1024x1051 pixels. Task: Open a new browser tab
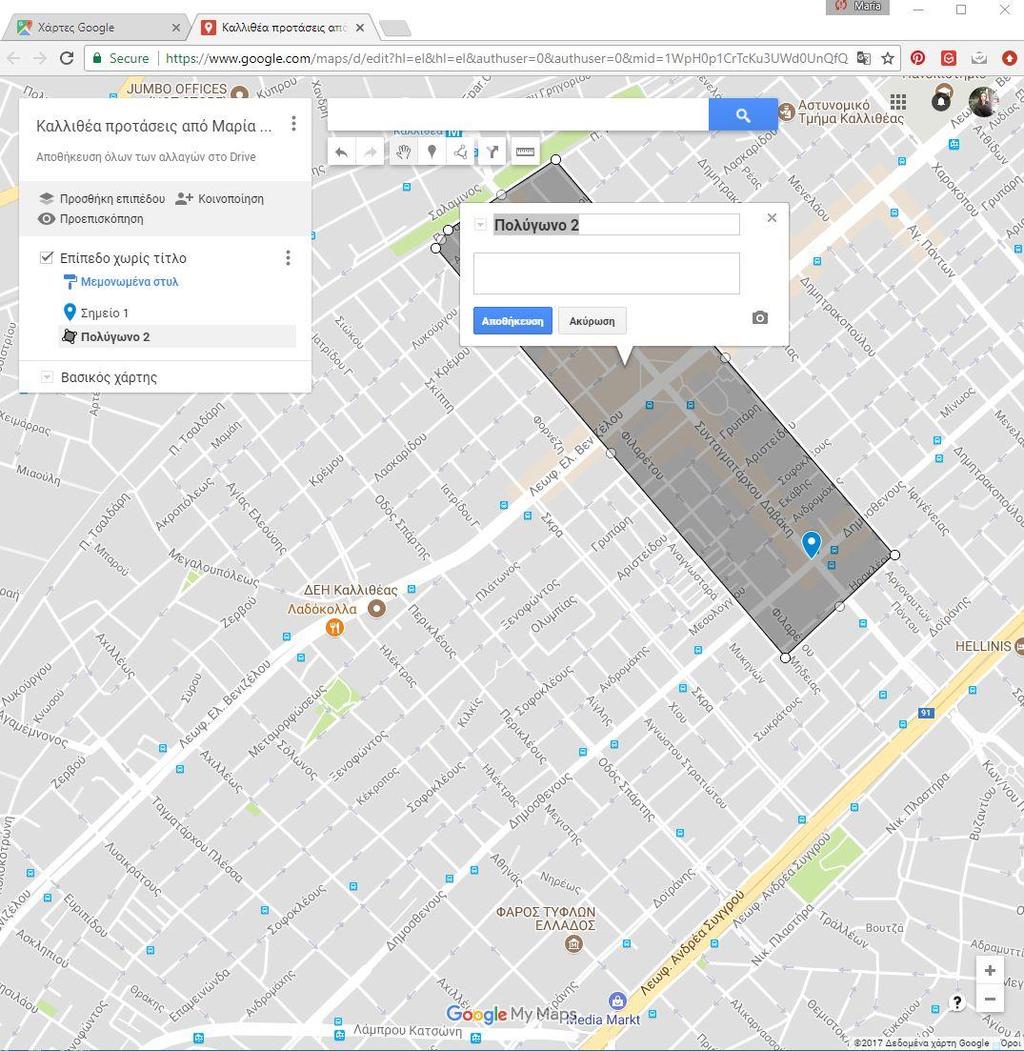click(x=395, y=27)
